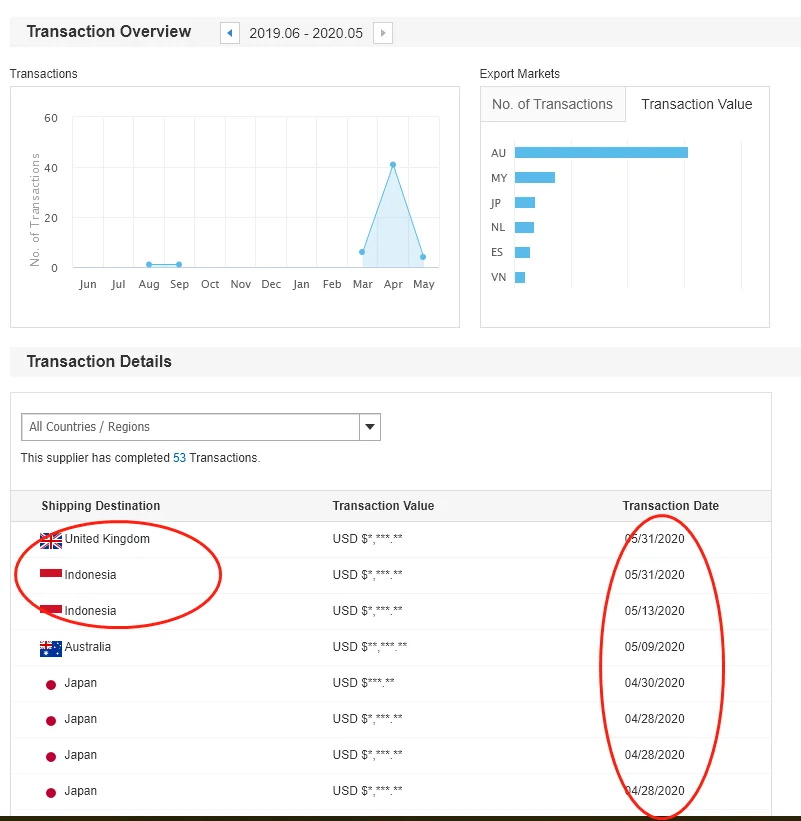
Task: Click the United Kingdom flag icon
Action: [51, 540]
